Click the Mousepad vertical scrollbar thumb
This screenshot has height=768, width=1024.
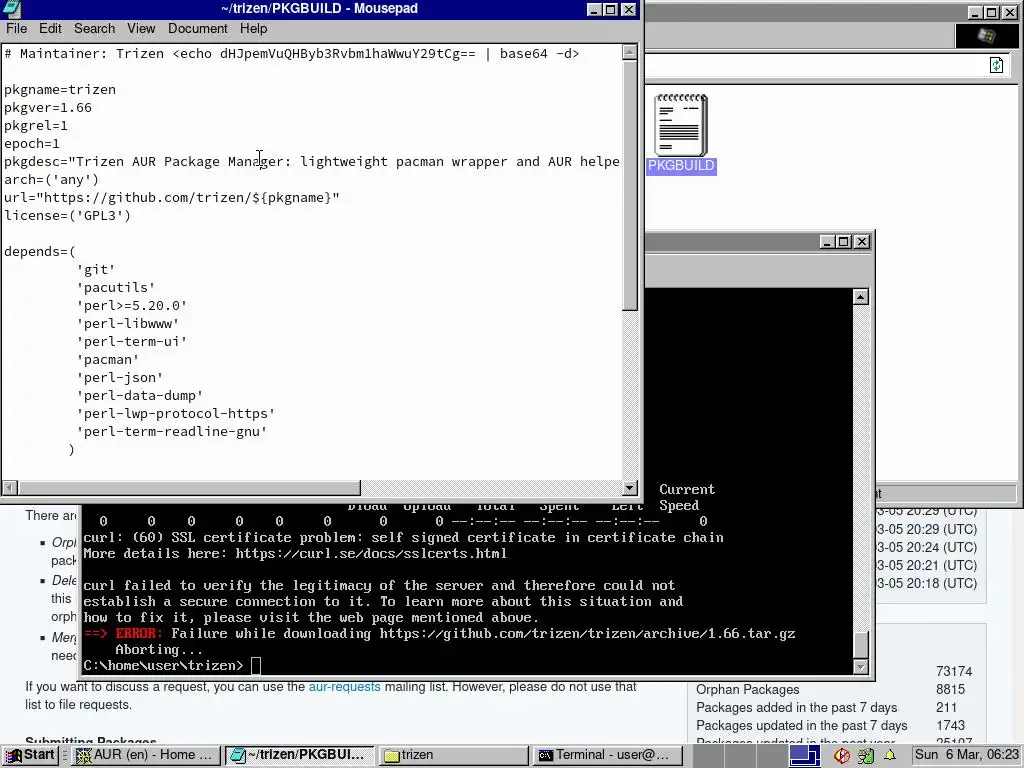point(630,185)
